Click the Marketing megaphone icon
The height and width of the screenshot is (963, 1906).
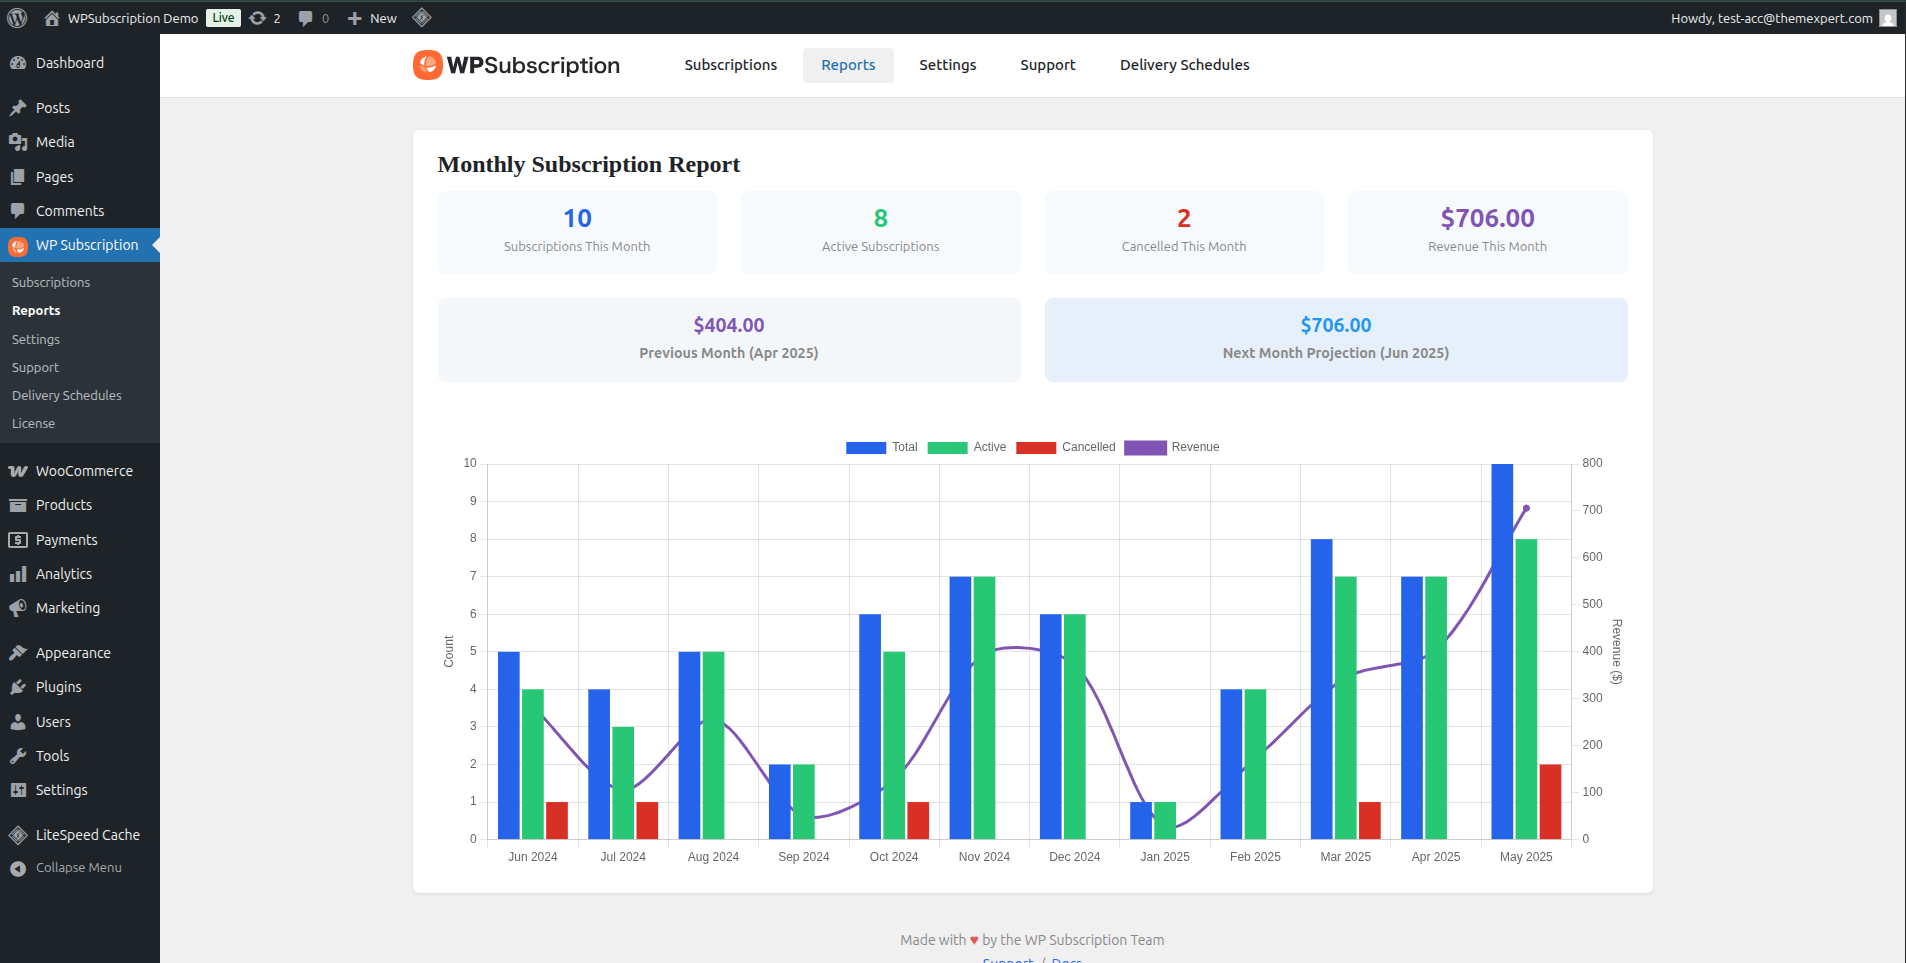pyautogui.click(x=18, y=608)
